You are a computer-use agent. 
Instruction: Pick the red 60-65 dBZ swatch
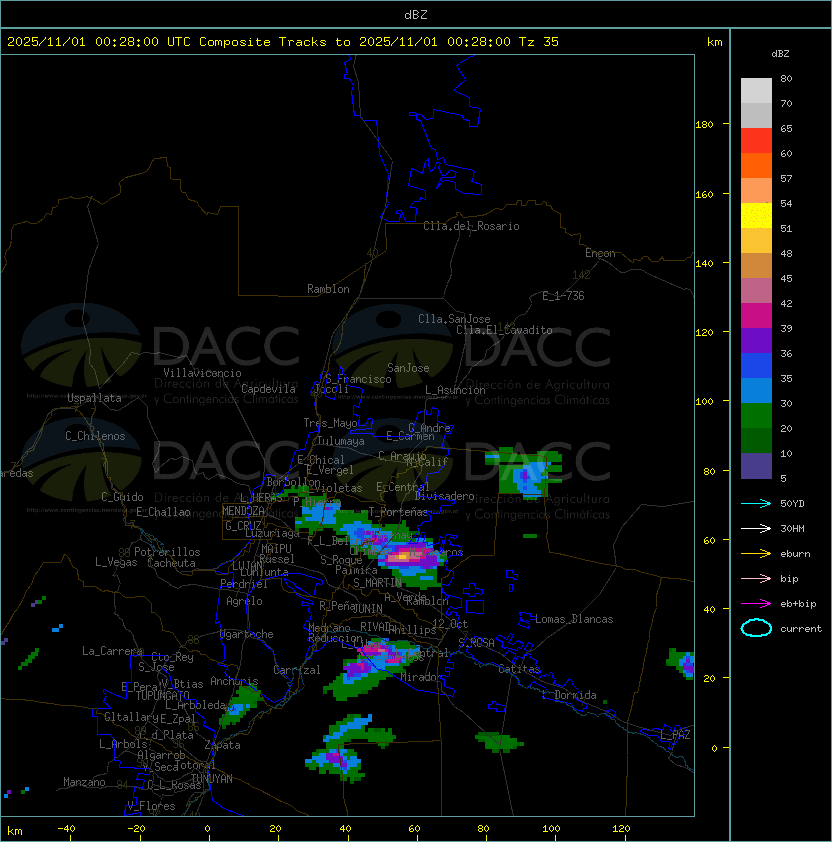[756, 141]
